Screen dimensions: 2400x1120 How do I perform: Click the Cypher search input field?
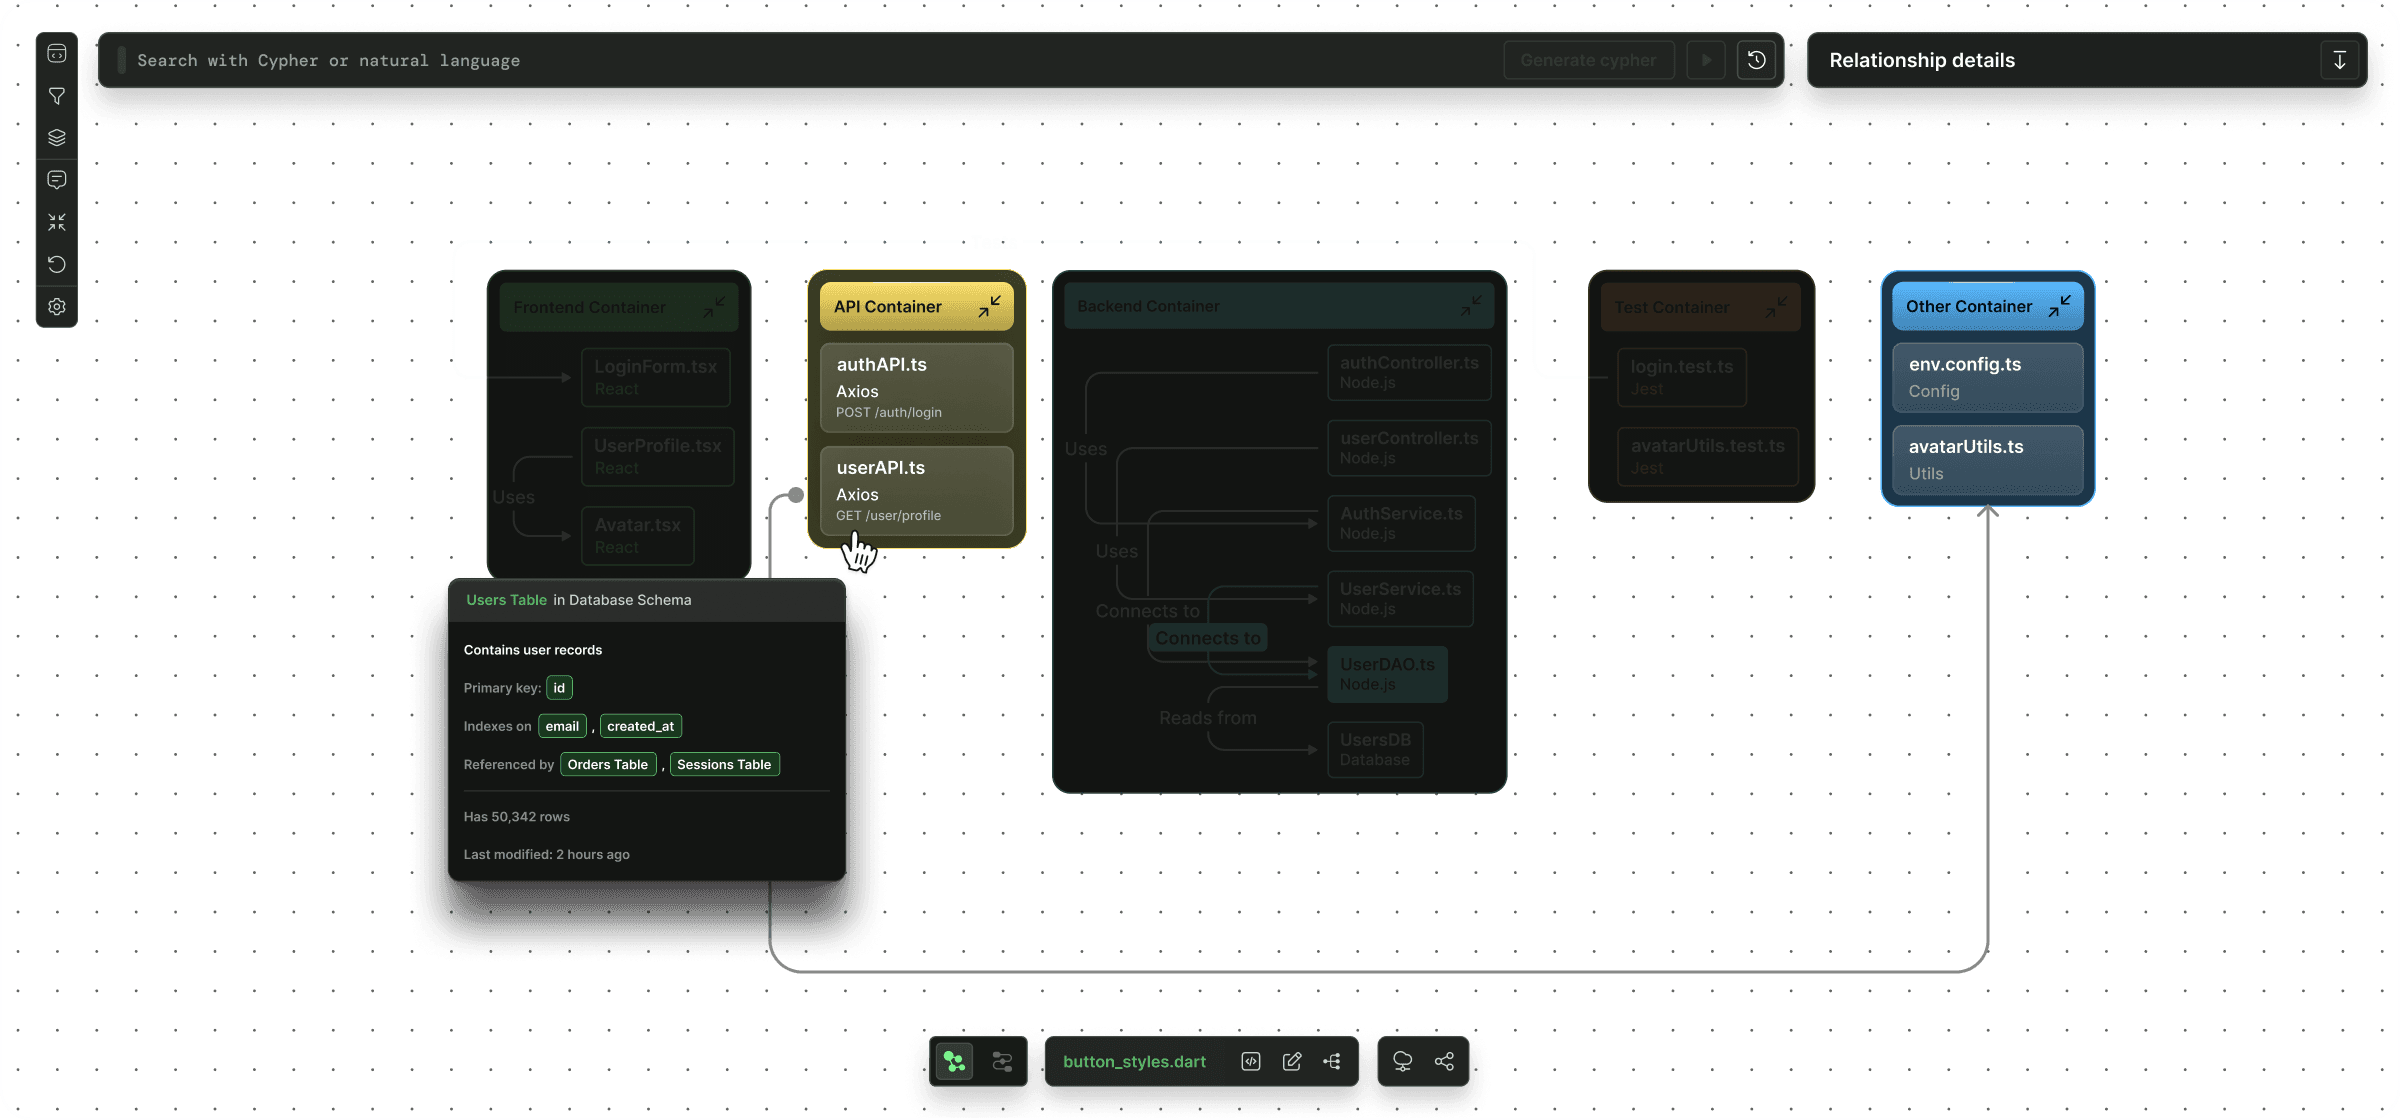point(800,60)
